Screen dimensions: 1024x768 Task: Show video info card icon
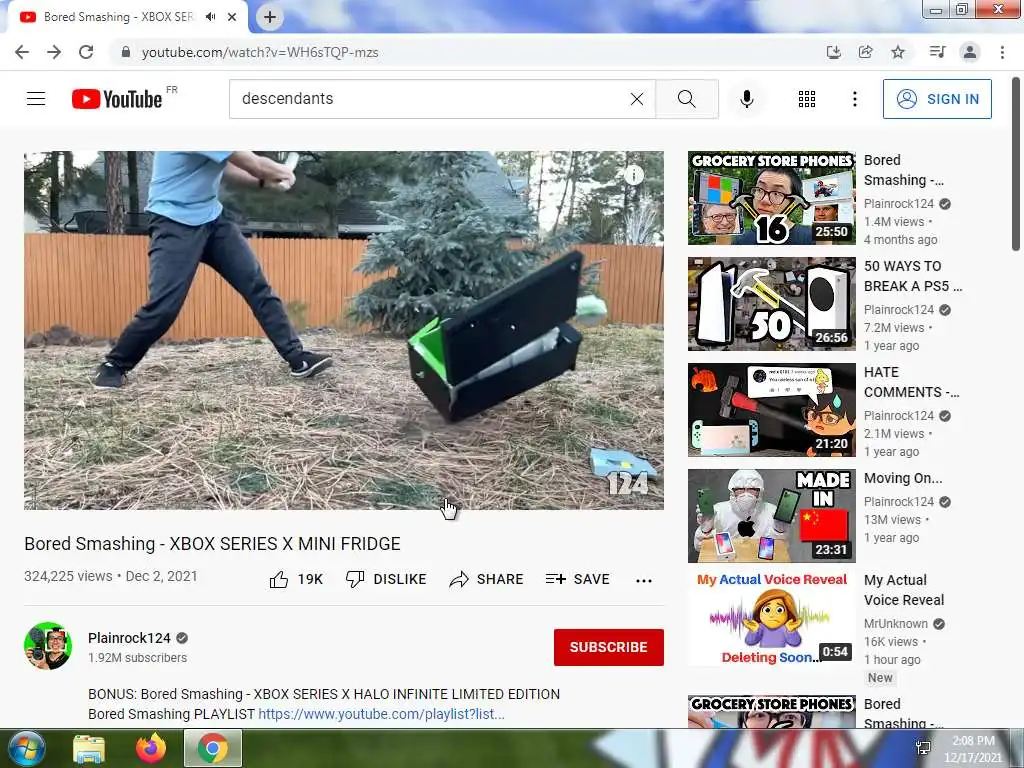(634, 174)
